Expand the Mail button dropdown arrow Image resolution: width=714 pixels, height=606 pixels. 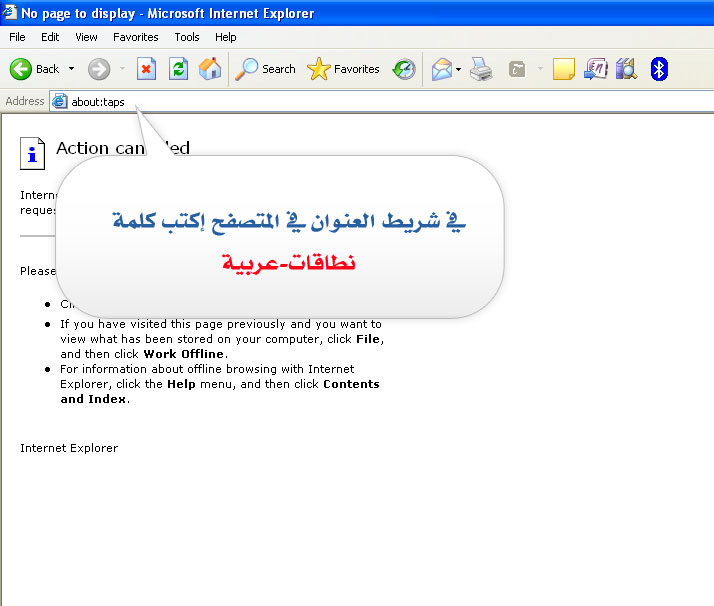click(459, 69)
